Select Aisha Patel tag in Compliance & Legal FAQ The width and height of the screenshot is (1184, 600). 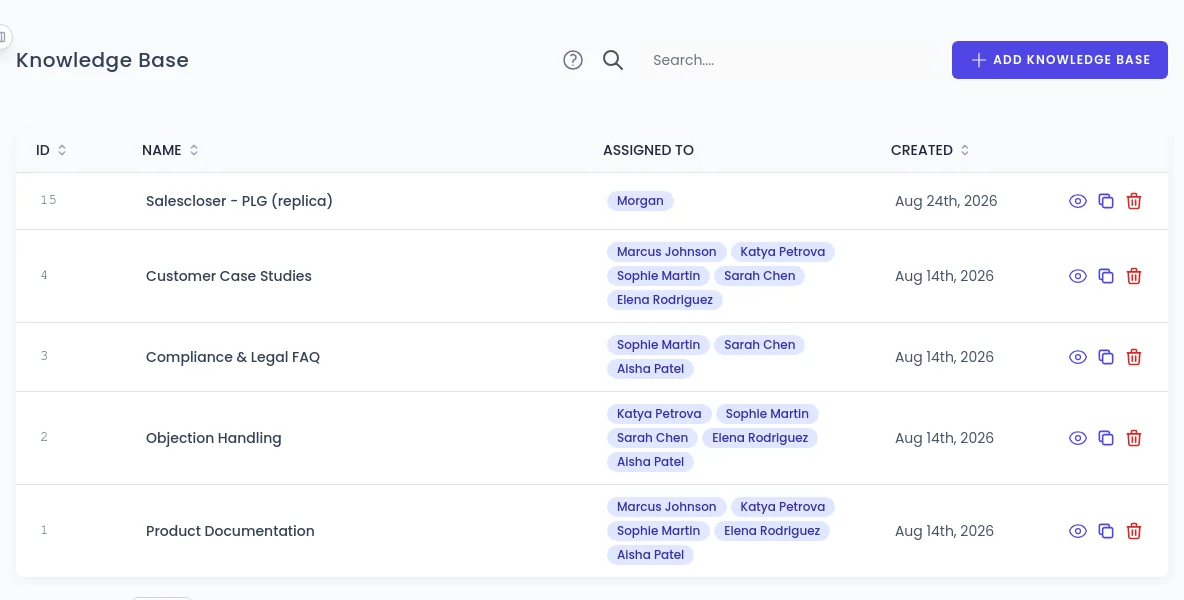click(x=650, y=369)
